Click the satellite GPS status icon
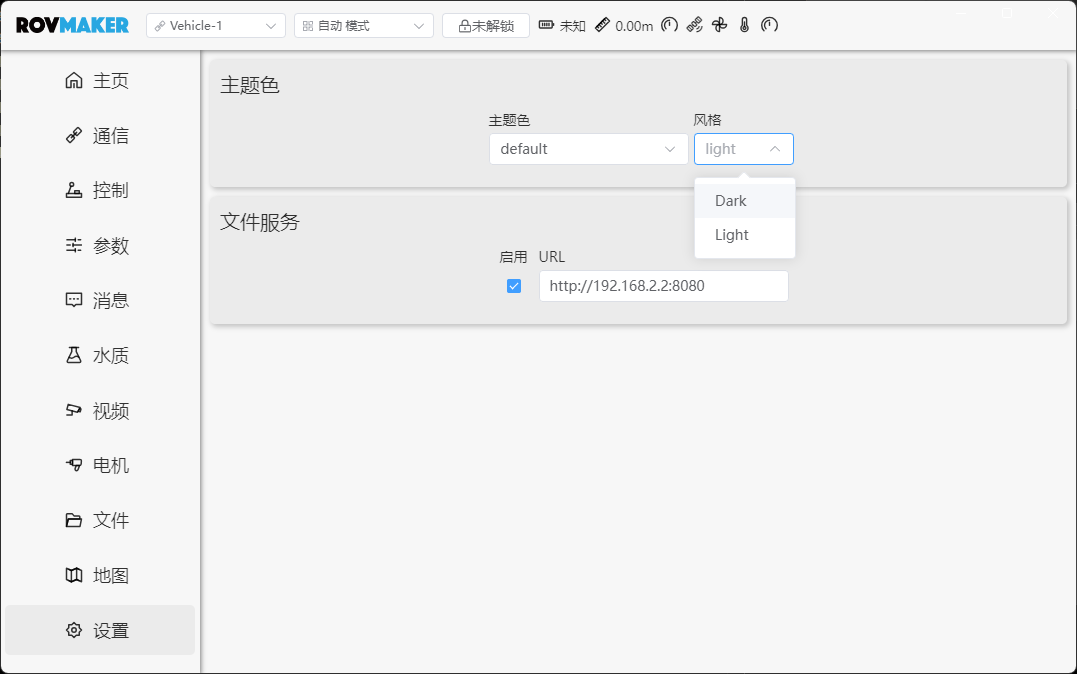Image resolution: width=1077 pixels, height=674 pixels. tap(696, 25)
